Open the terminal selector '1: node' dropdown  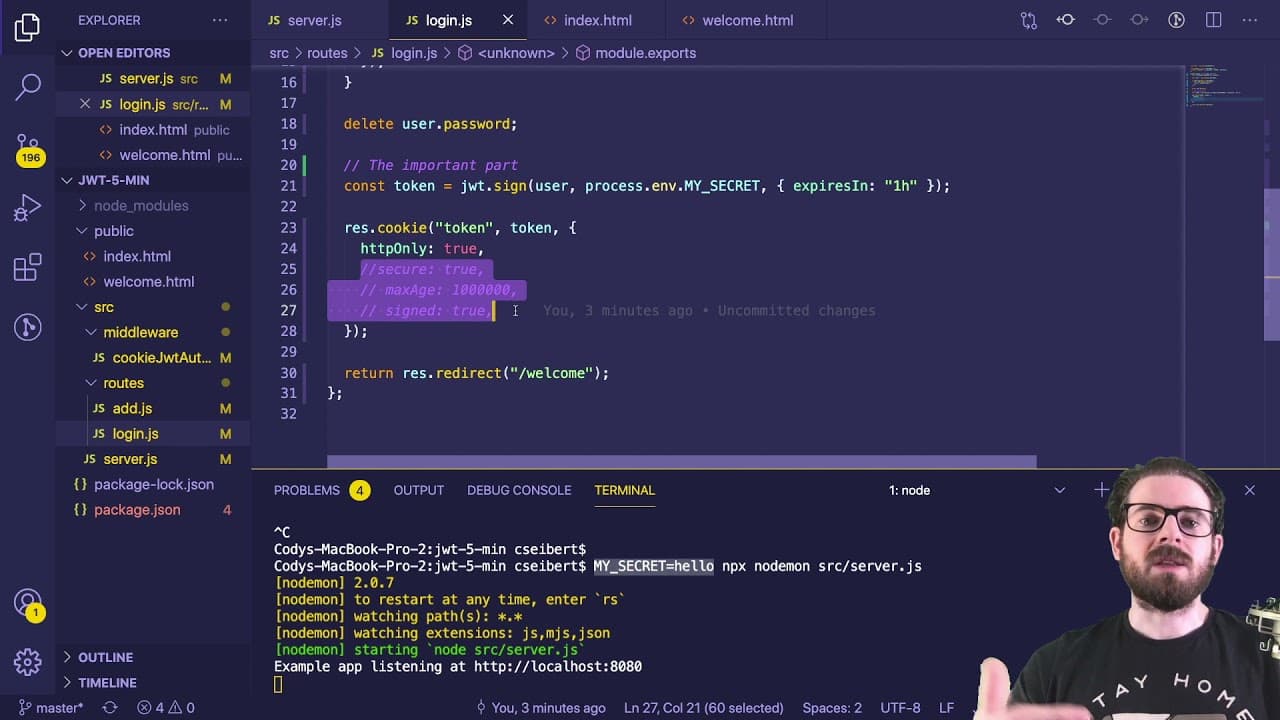[975, 490]
